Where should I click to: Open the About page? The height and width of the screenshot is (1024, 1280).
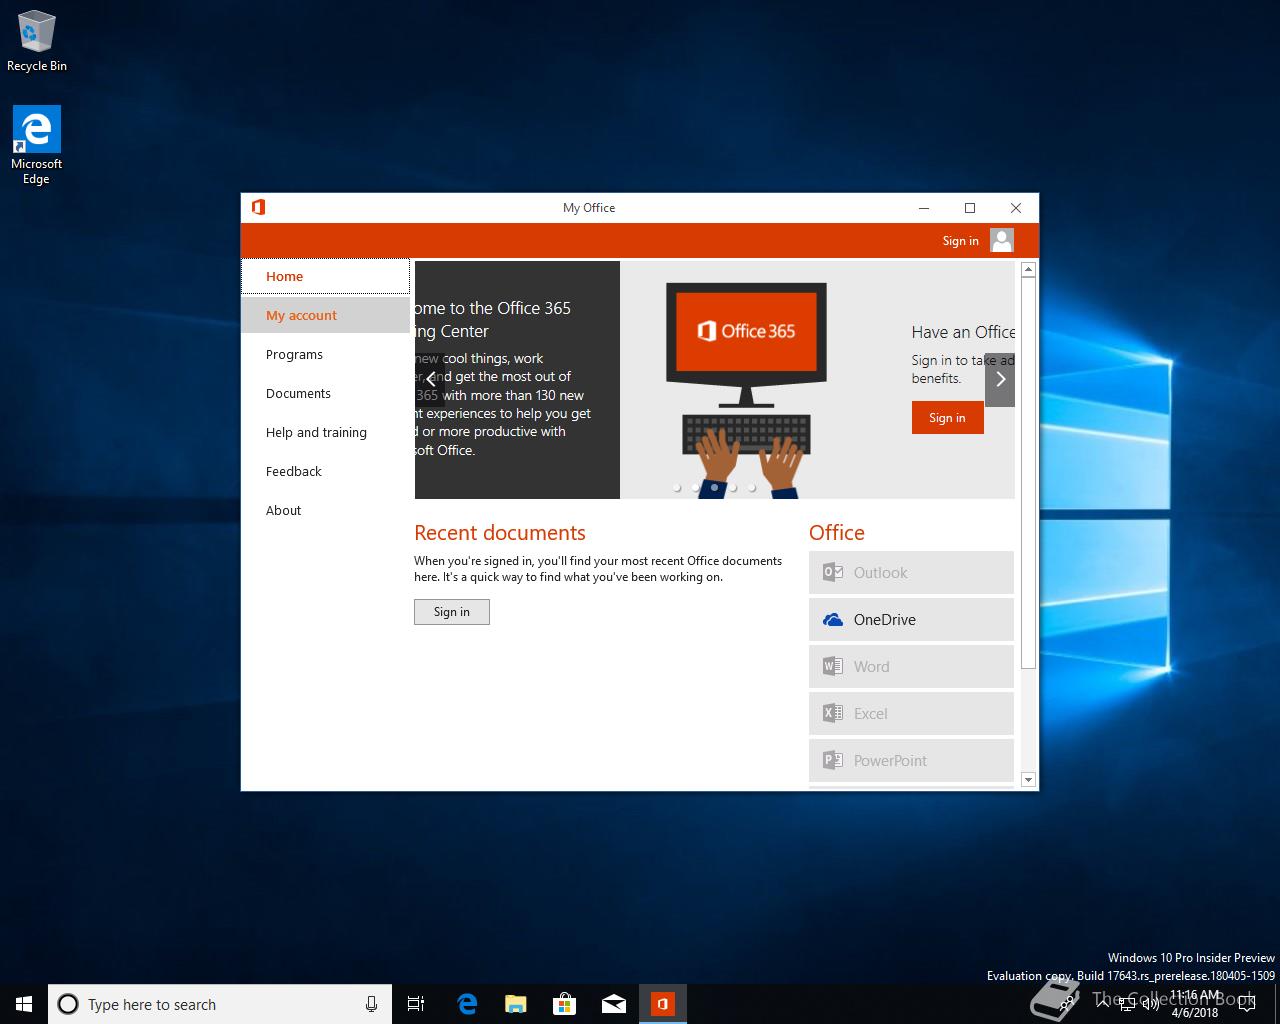325,510
